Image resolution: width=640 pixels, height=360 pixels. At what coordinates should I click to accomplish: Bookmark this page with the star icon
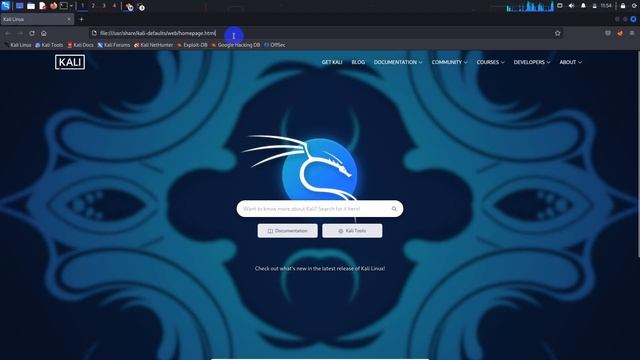click(x=558, y=33)
